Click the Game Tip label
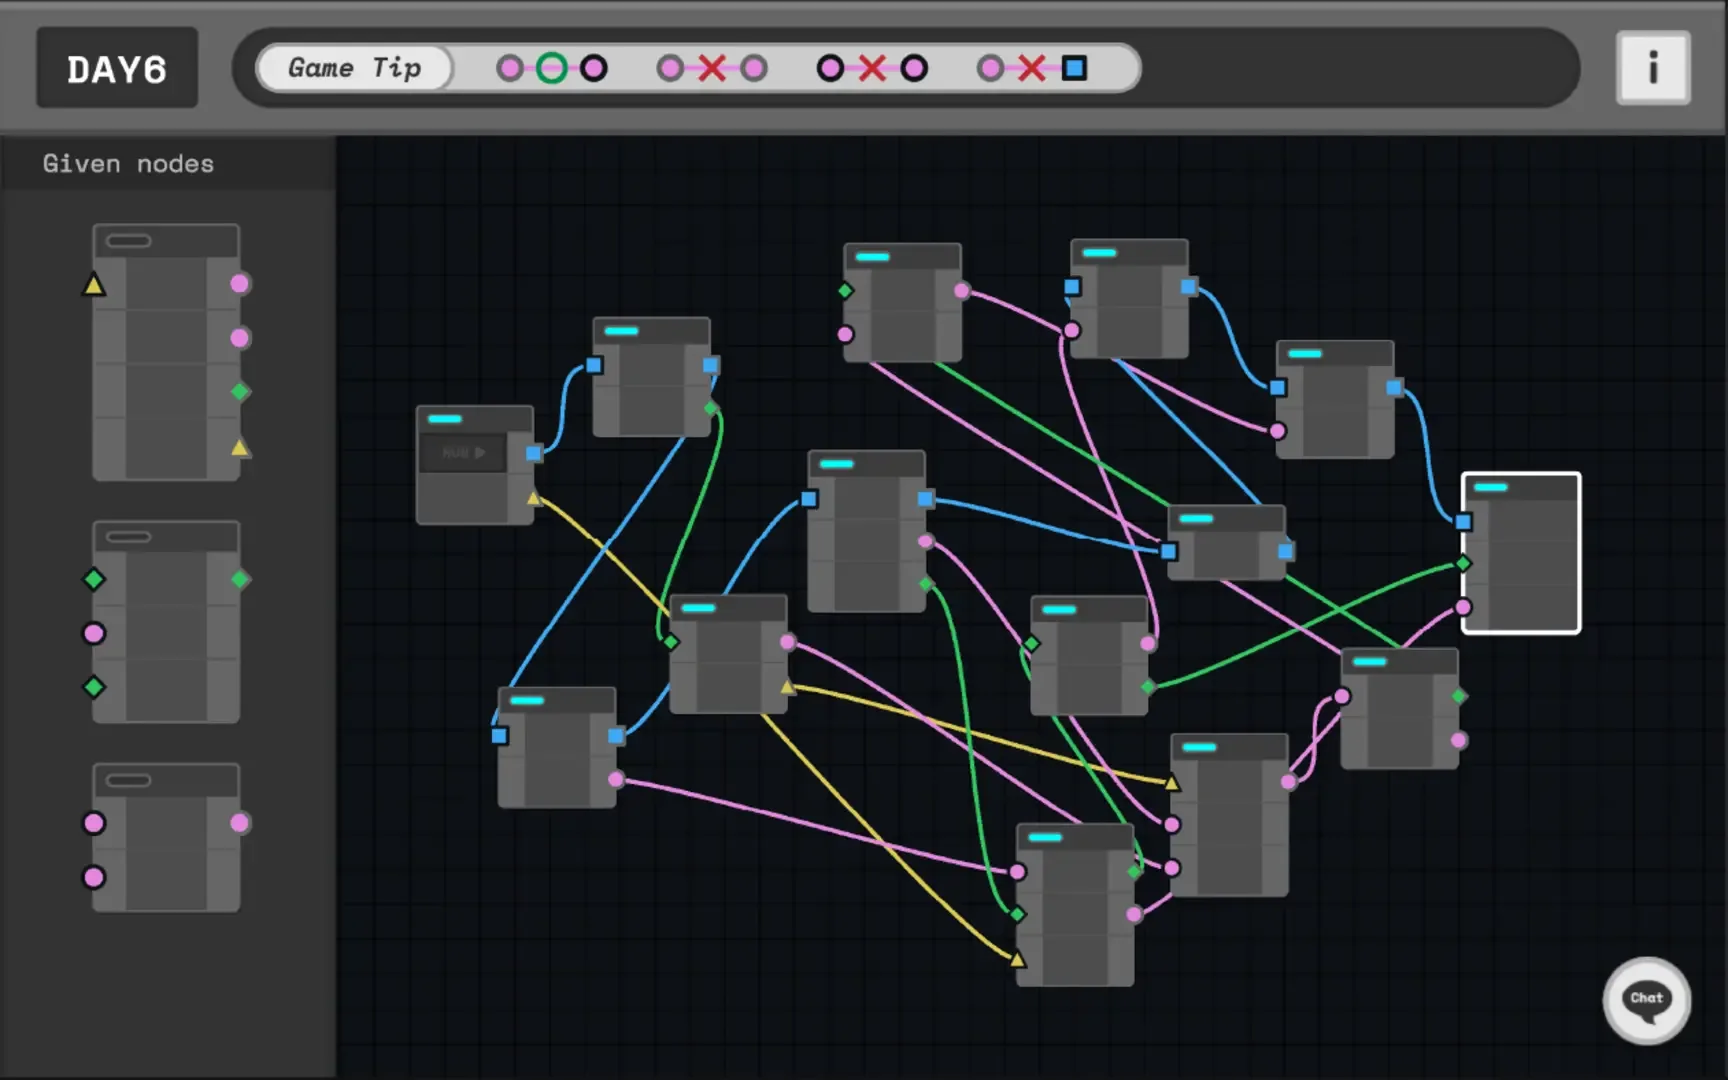The height and width of the screenshot is (1080, 1728). pyautogui.click(x=354, y=68)
